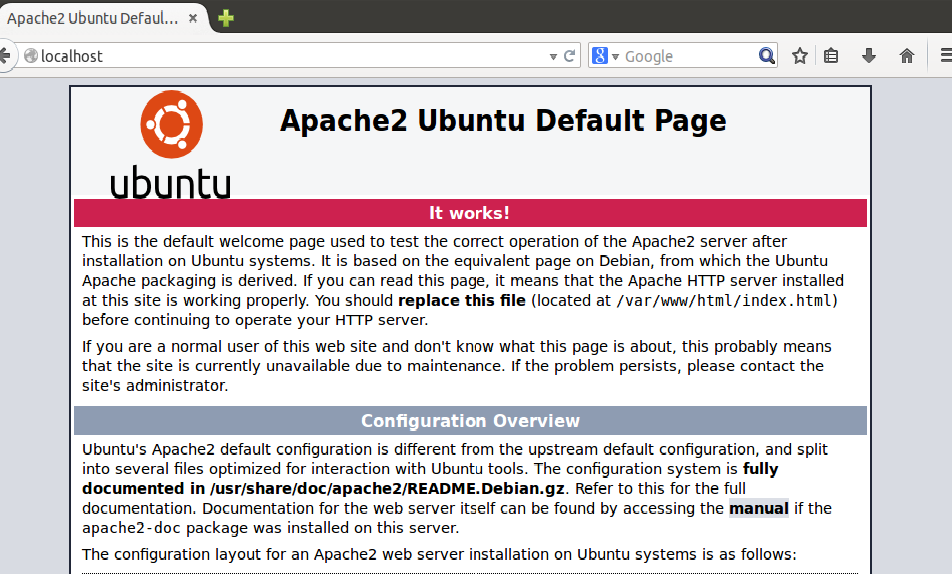Click the It works! banner text
Viewport: 952px width, 574px height.
[x=469, y=213]
